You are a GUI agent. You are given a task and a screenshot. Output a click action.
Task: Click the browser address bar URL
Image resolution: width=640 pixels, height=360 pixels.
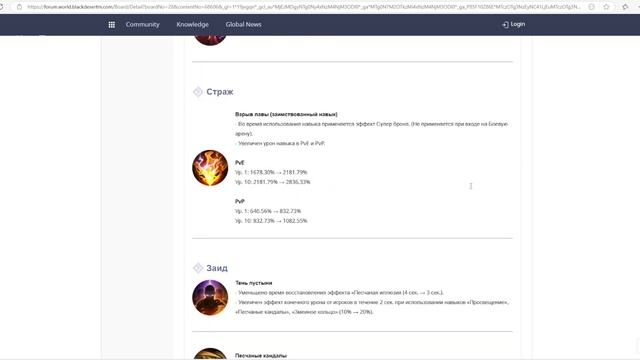(304, 7)
